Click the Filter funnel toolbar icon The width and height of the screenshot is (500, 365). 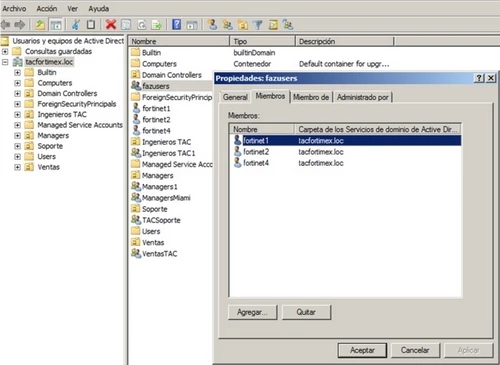[x=258, y=25]
